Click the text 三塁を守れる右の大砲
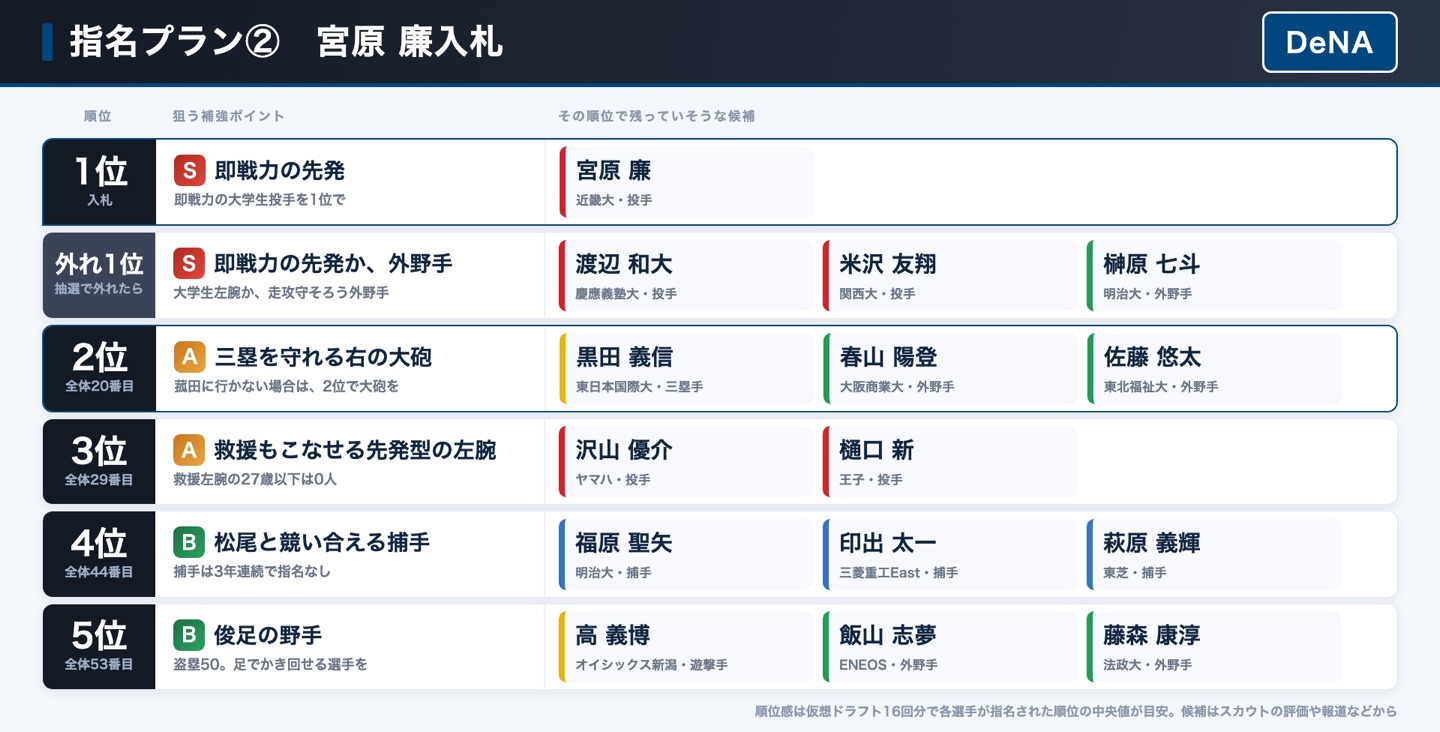 click(323, 357)
